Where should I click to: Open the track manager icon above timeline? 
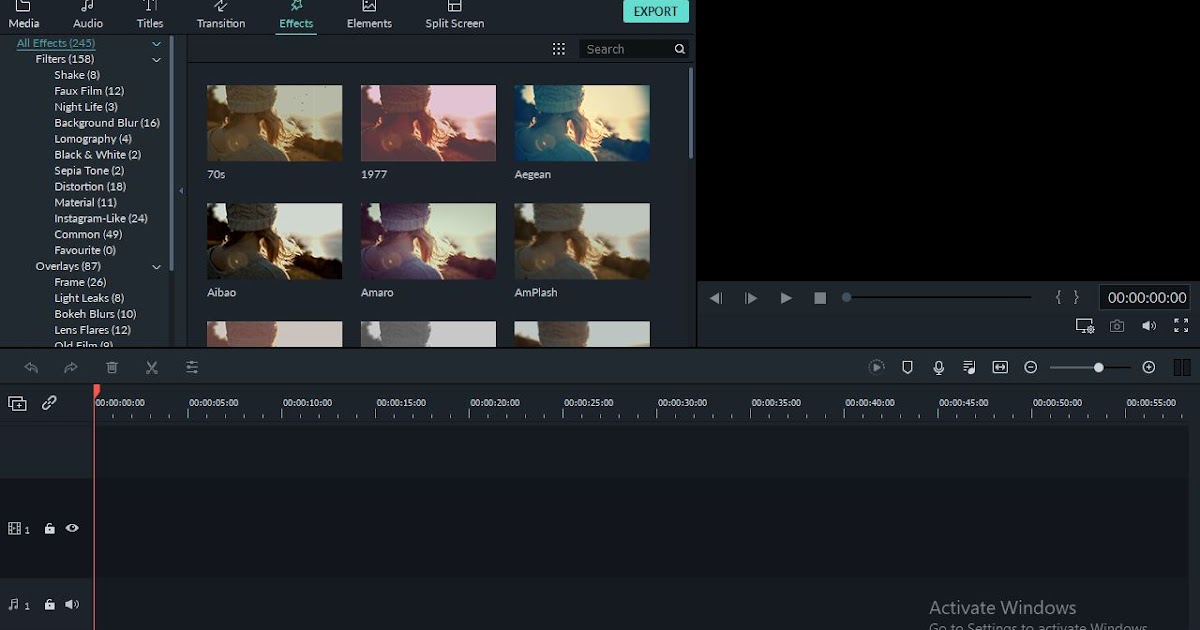point(16,403)
